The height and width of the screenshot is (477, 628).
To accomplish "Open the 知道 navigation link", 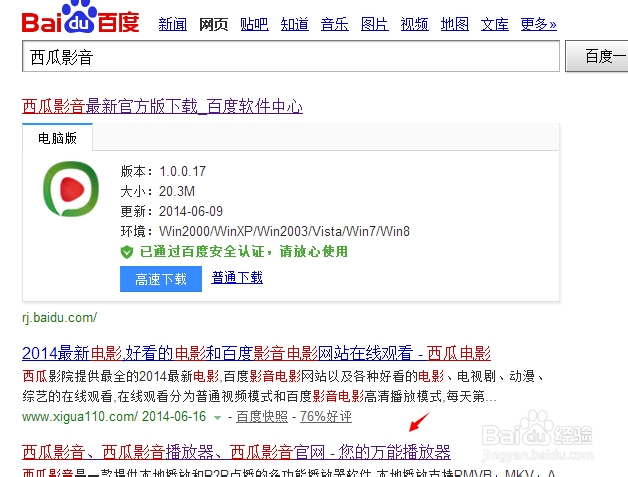I will (294, 24).
